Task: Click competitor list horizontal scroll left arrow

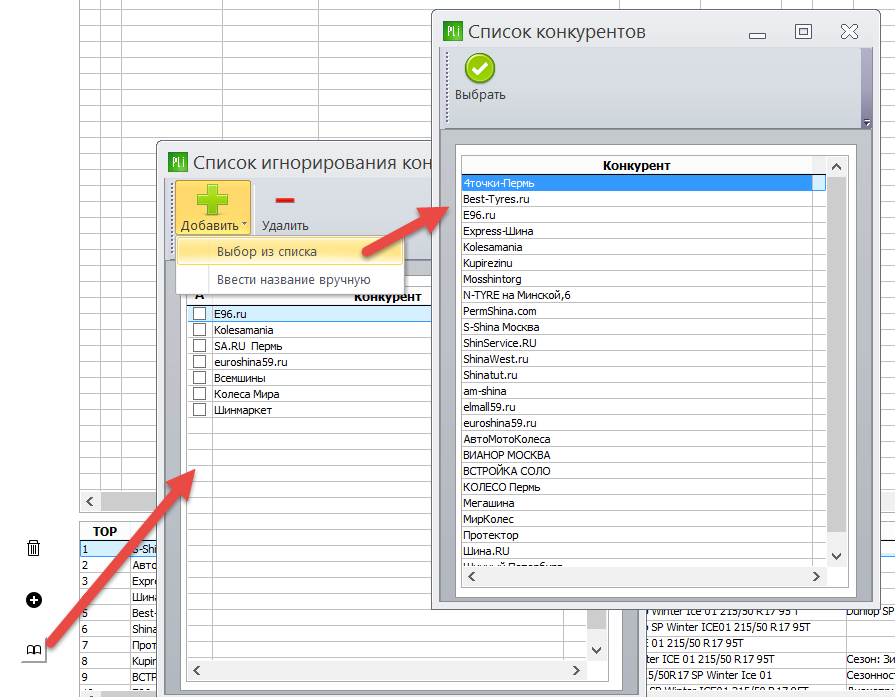Action: coord(471,577)
